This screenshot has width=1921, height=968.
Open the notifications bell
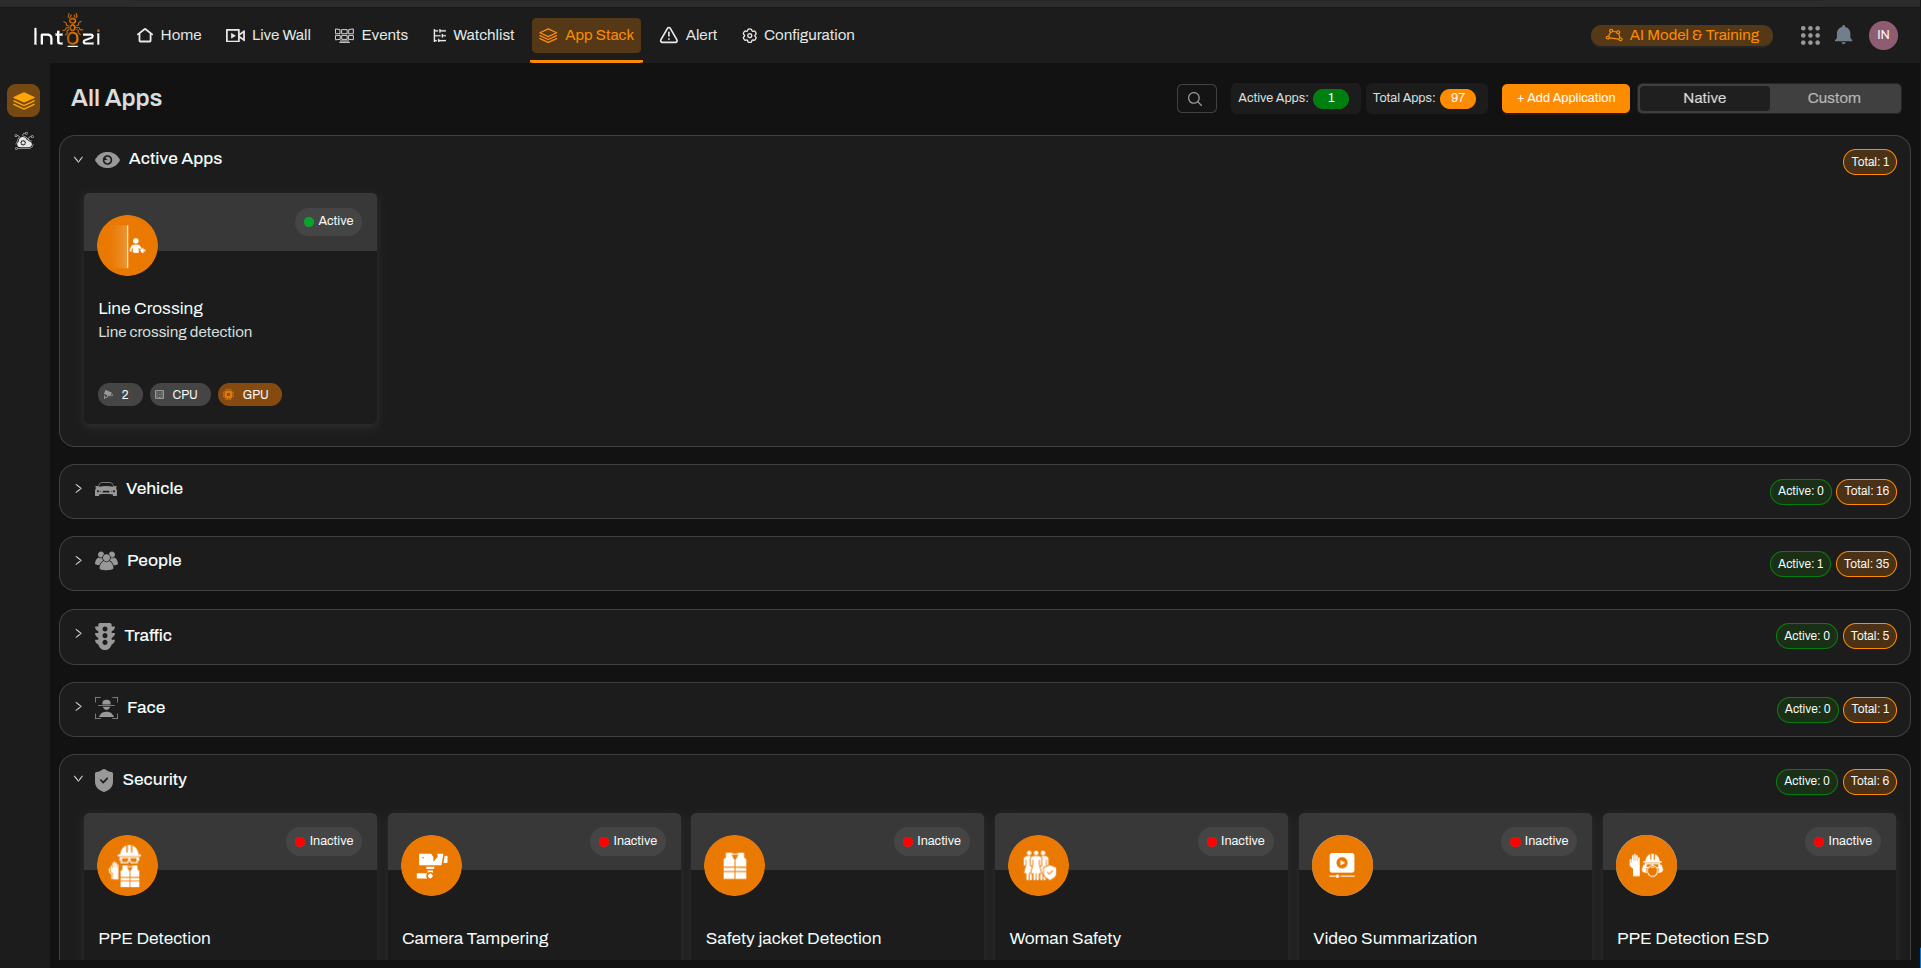1843,35
